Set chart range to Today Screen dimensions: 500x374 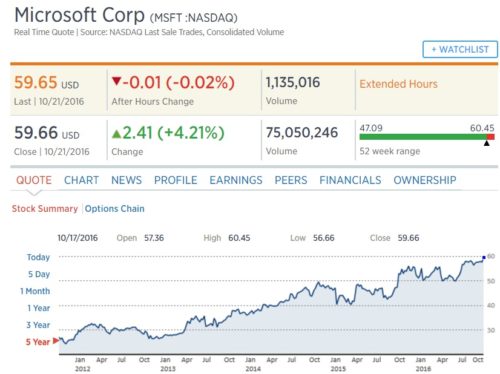point(38,257)
